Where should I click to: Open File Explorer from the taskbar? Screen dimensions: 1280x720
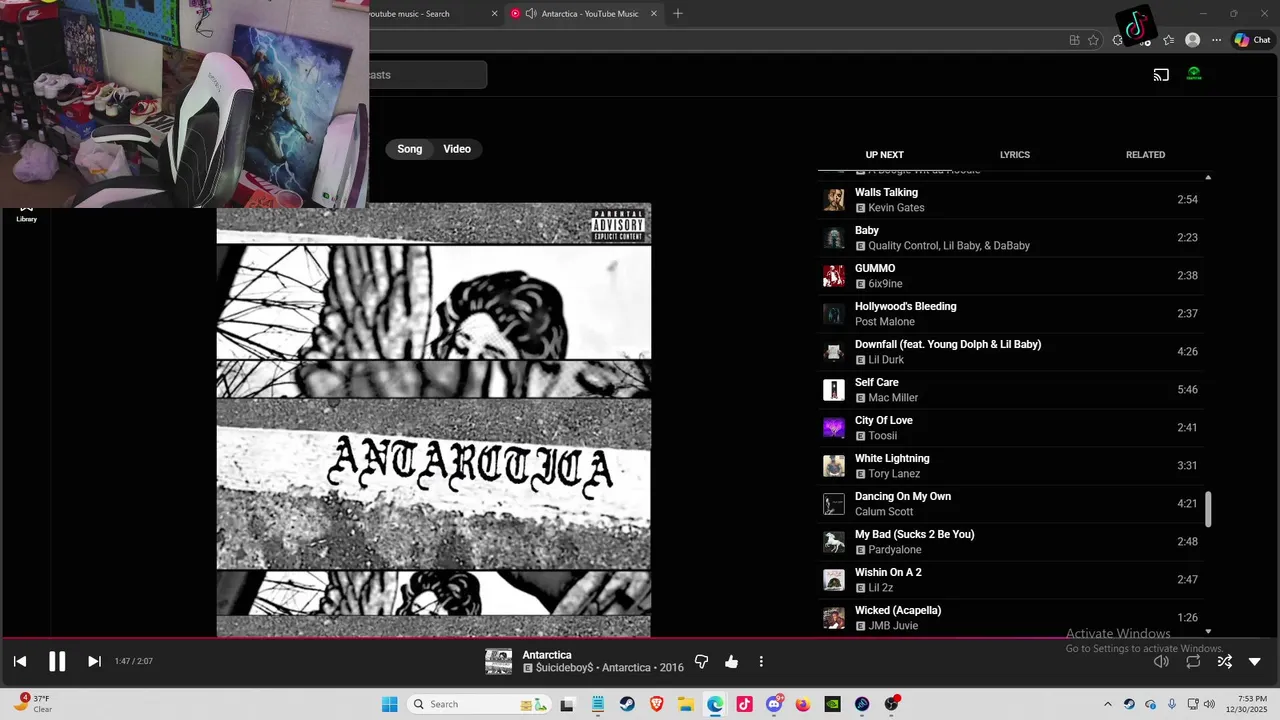685,704
